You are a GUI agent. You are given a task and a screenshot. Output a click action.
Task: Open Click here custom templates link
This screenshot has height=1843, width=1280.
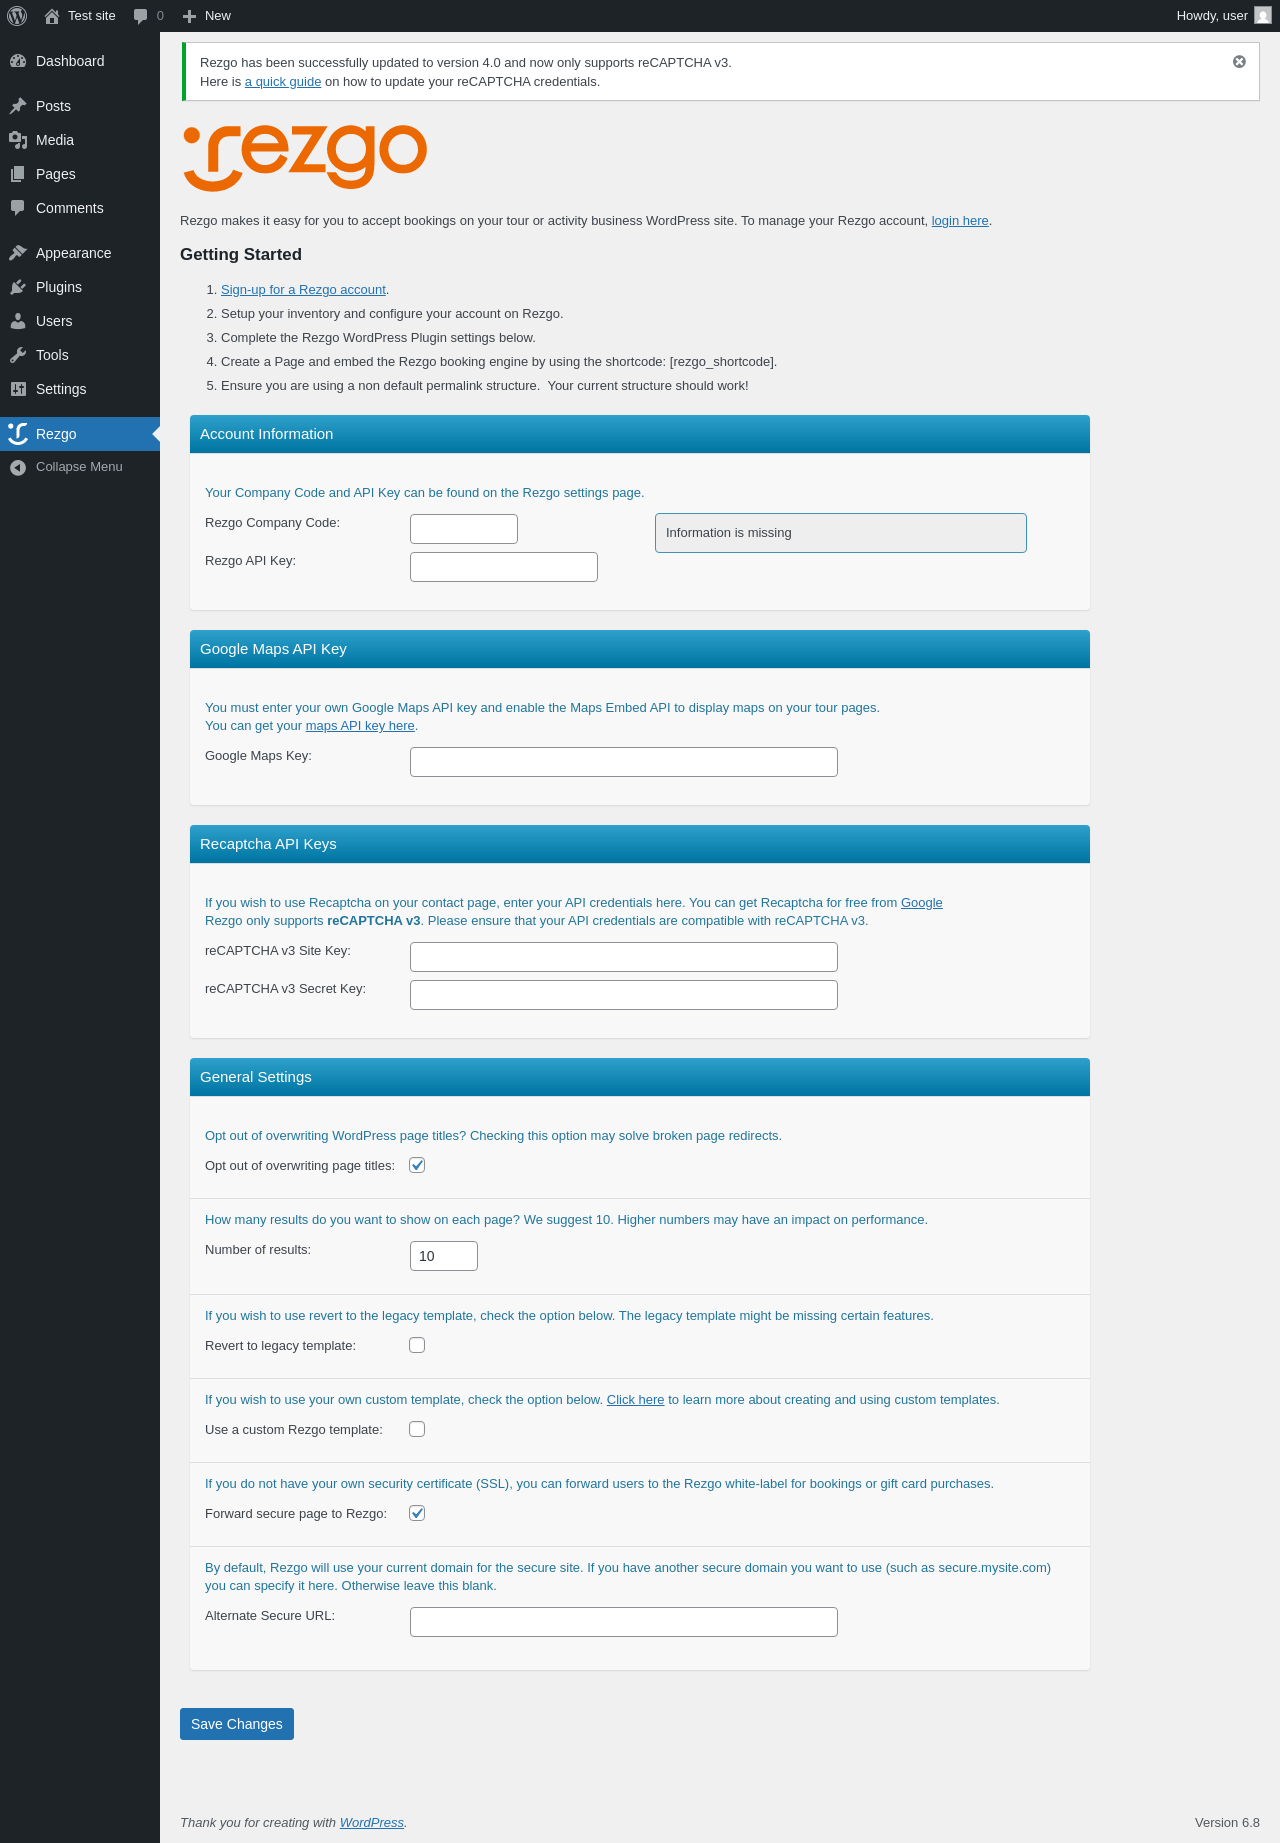point(635,1400)
